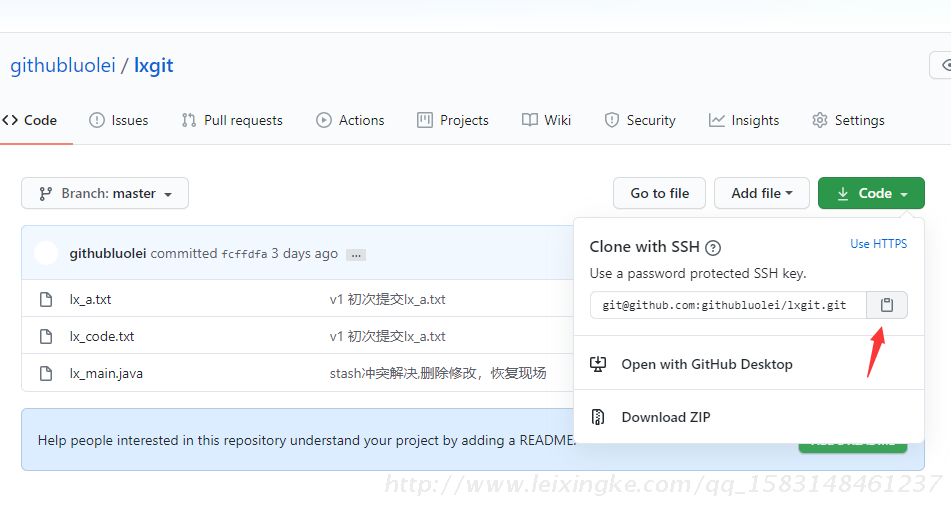This screenshot has height=512, width=951.
Task: Open the Insights tab
Action: (744, 120)
